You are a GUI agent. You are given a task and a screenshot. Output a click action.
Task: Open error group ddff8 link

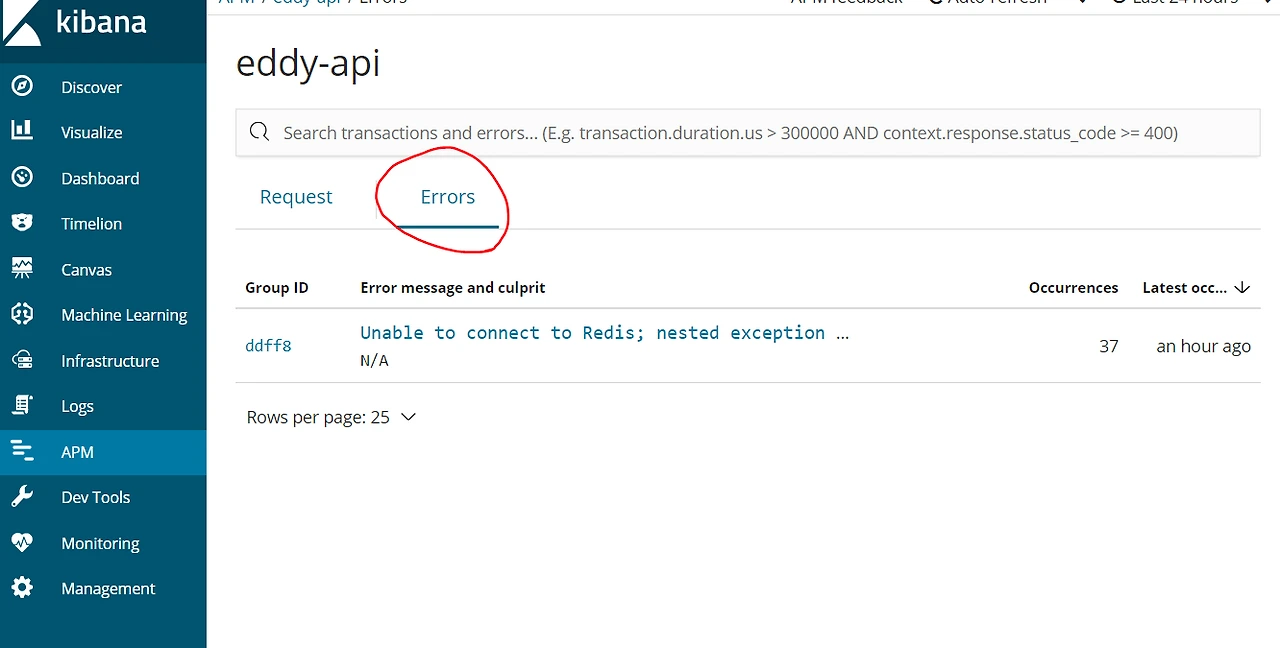tap(268, 346)
